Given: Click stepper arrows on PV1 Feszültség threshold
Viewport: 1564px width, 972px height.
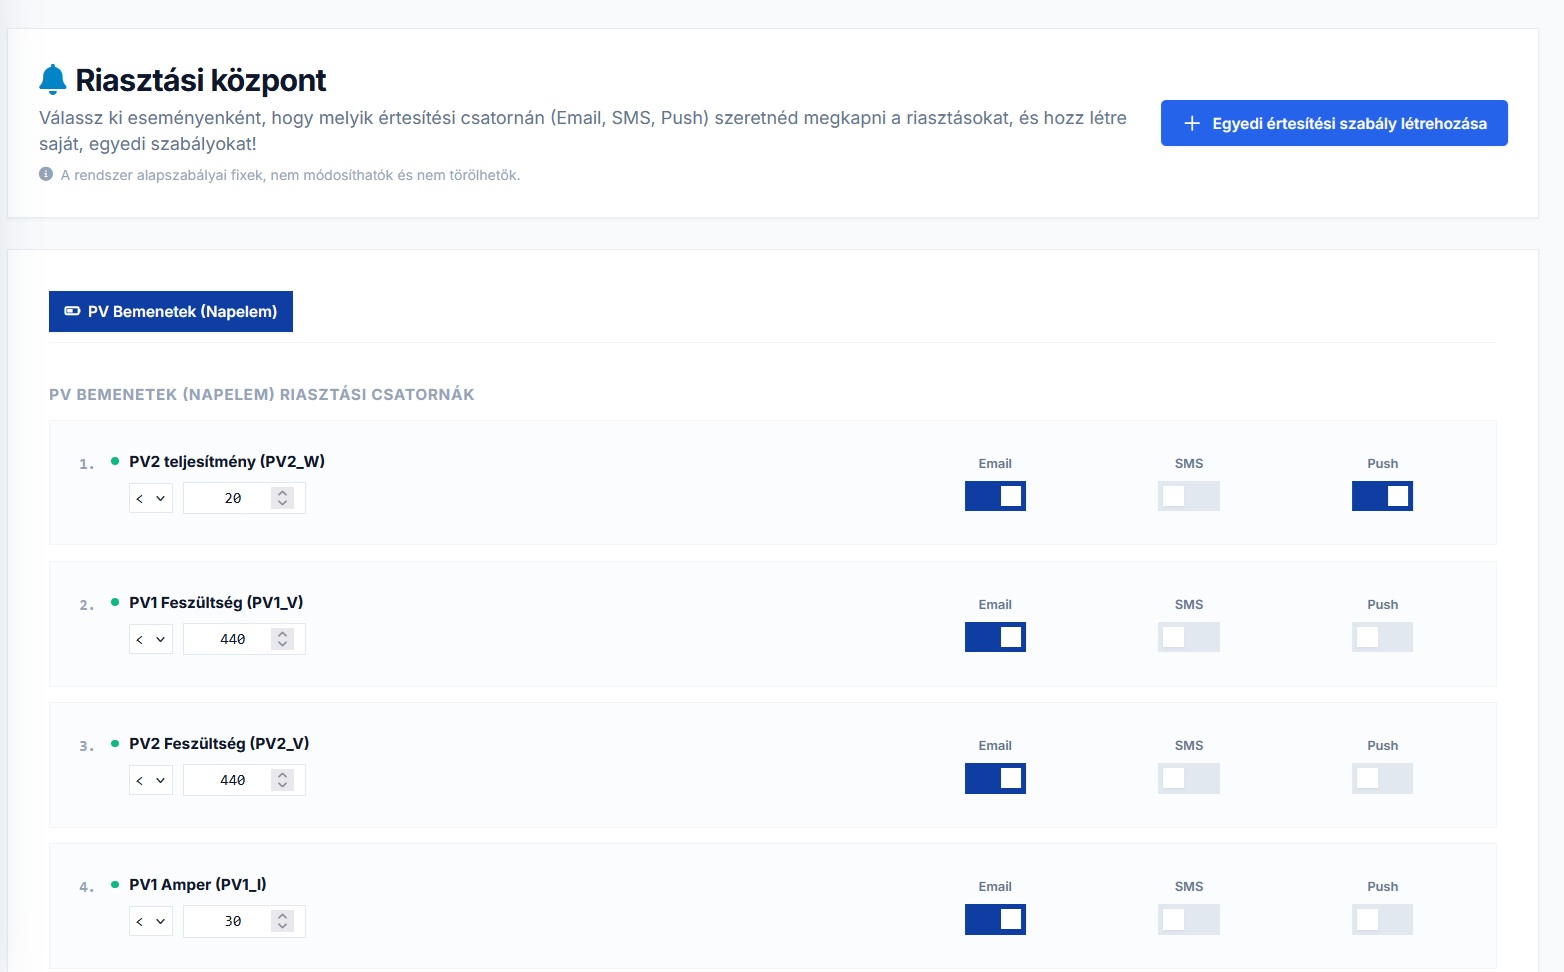Looking at the screenshot, I should tap(283, 639).
